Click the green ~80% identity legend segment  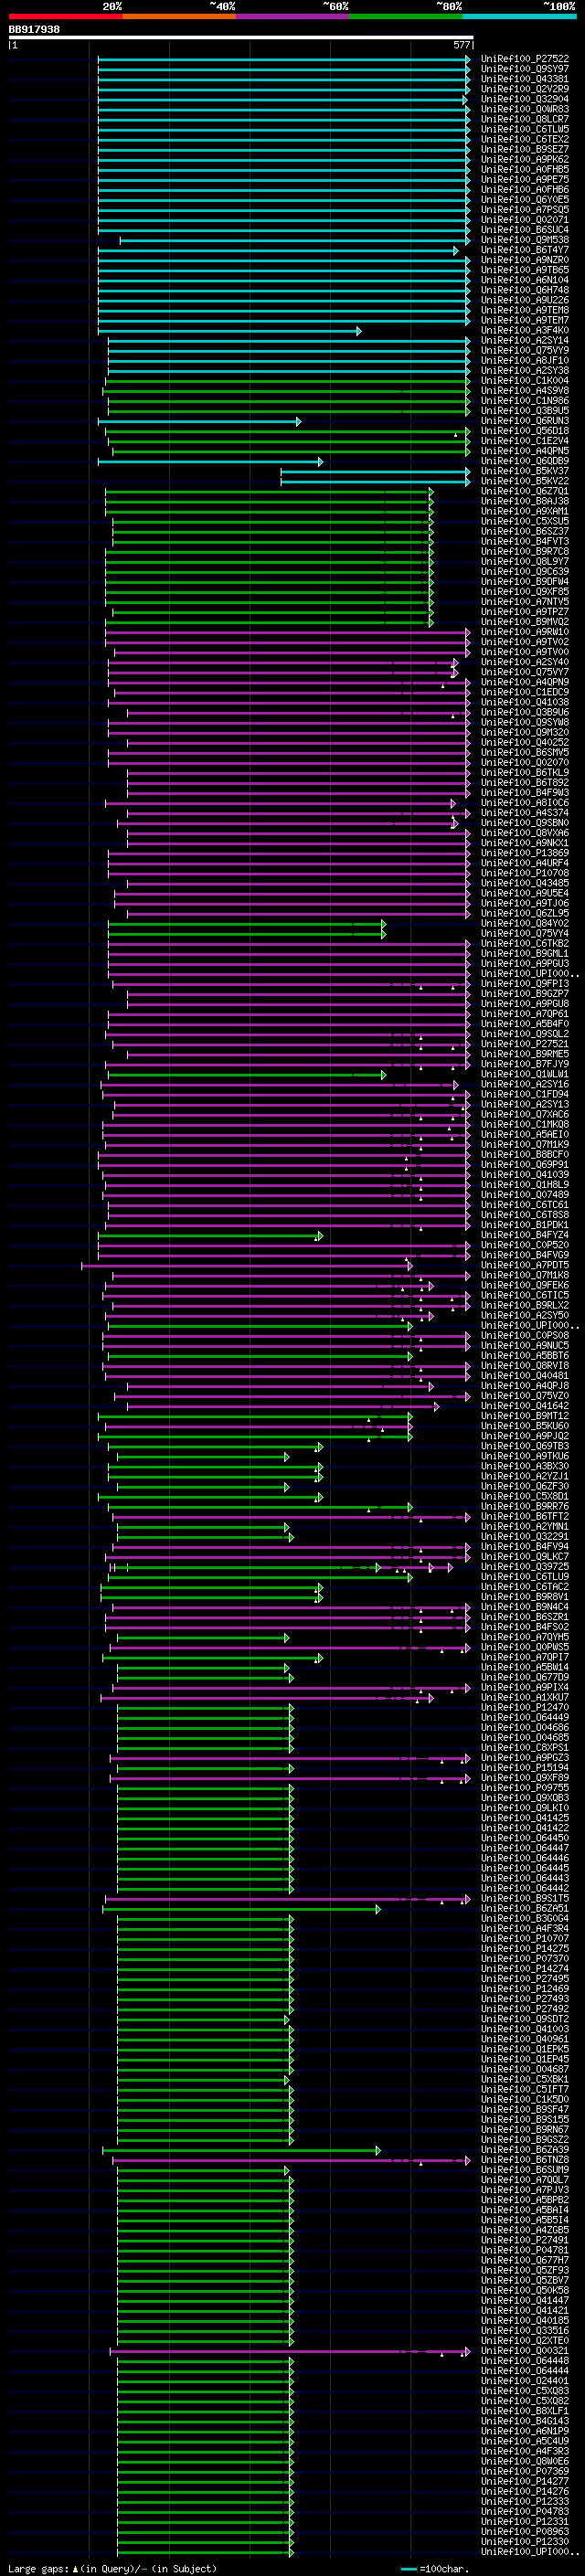click(x=405, y=16)
